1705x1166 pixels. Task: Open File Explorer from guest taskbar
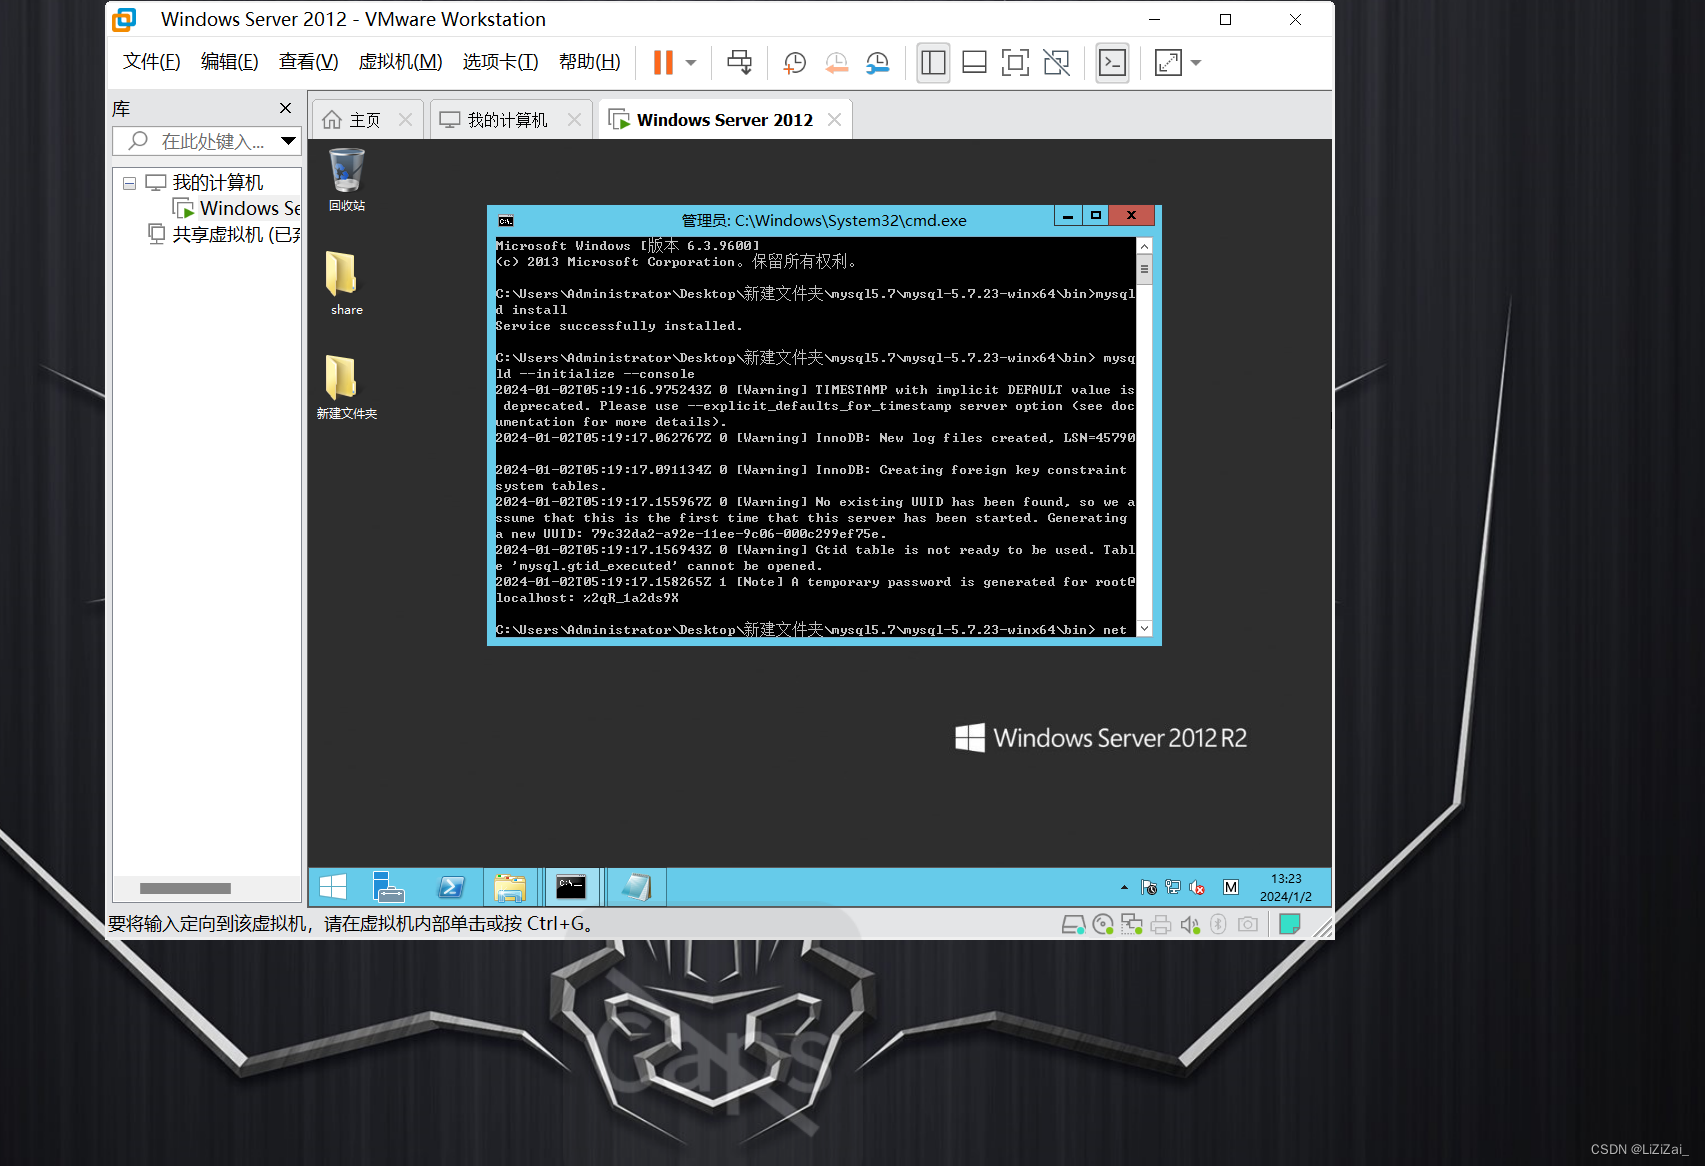pos(510,887)
